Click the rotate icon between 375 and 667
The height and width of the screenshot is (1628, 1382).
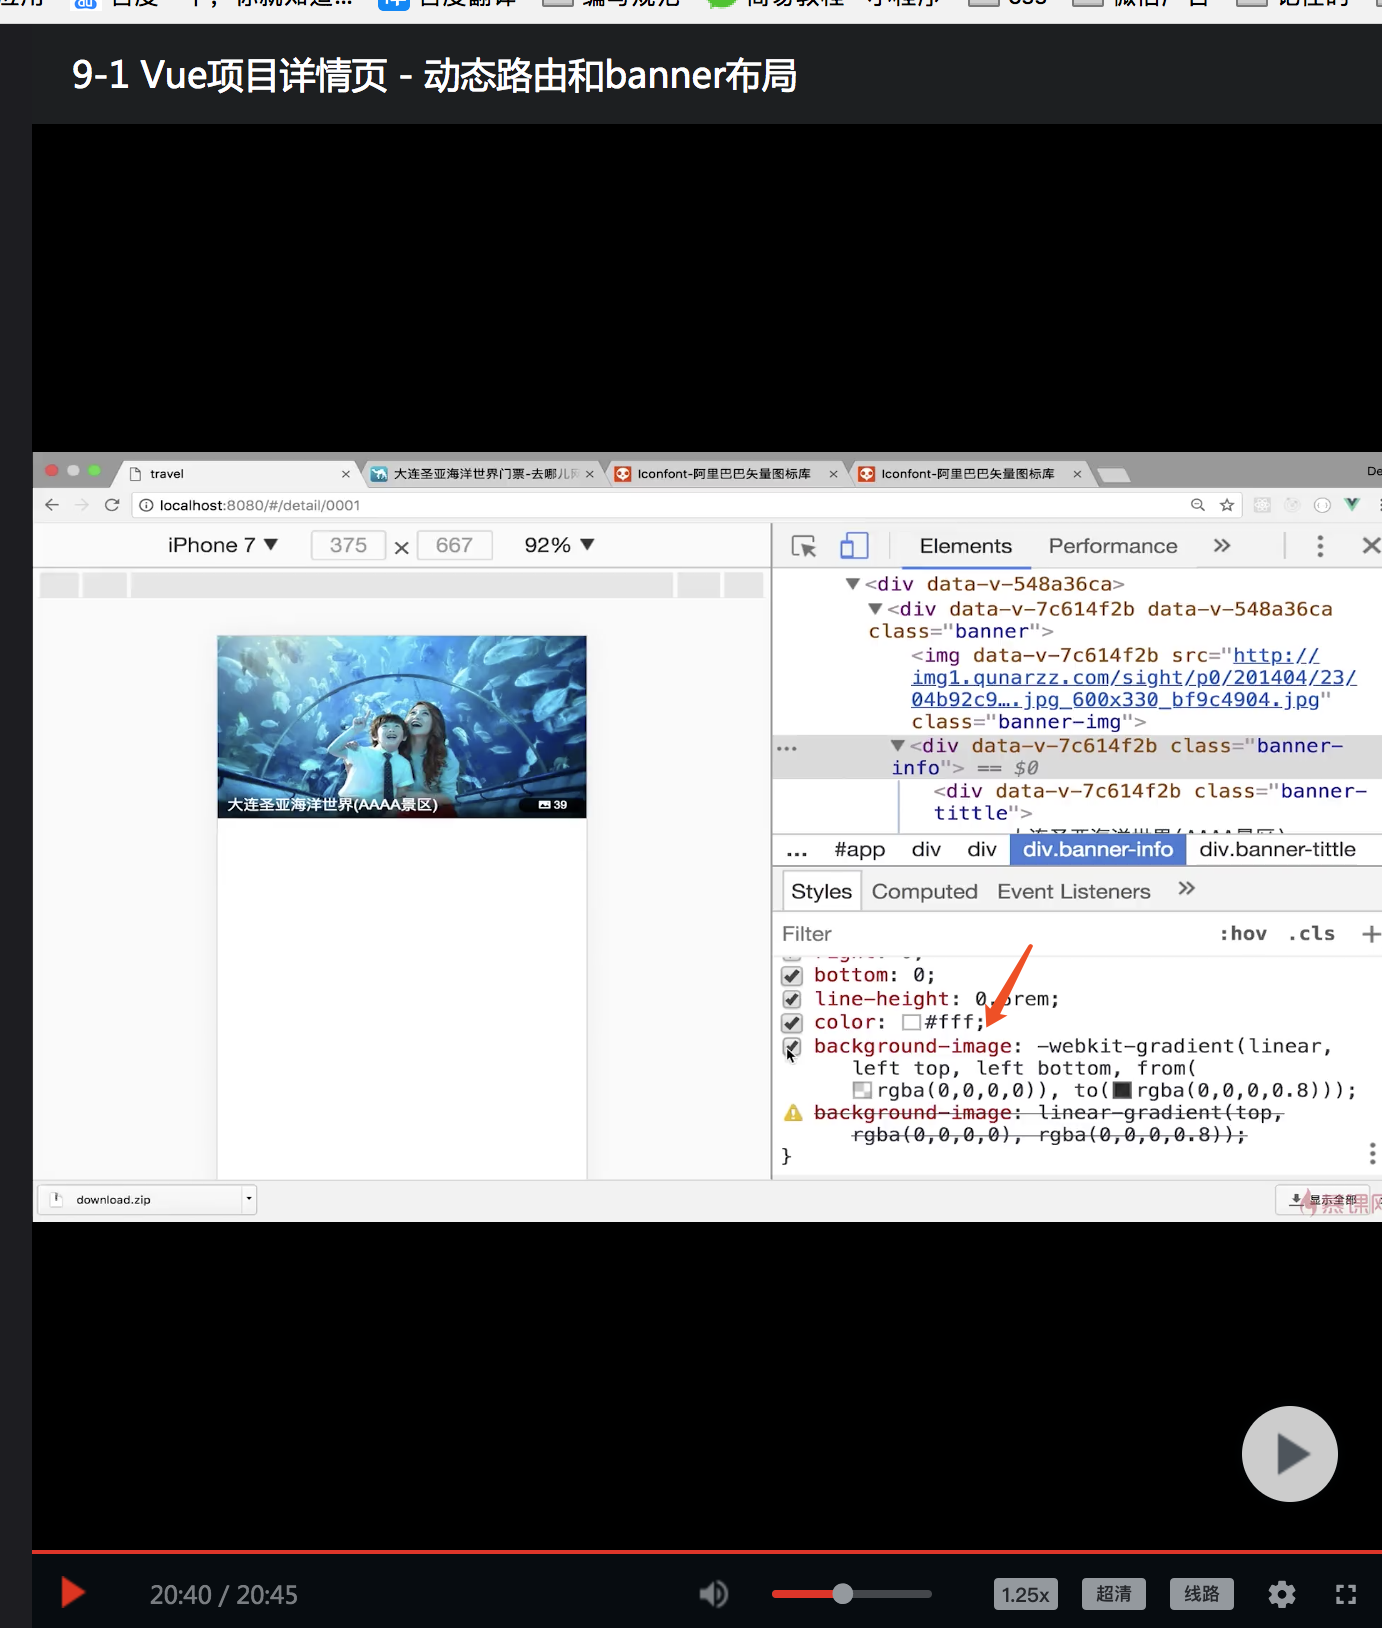pyautogui.click(x=401, y=547)
